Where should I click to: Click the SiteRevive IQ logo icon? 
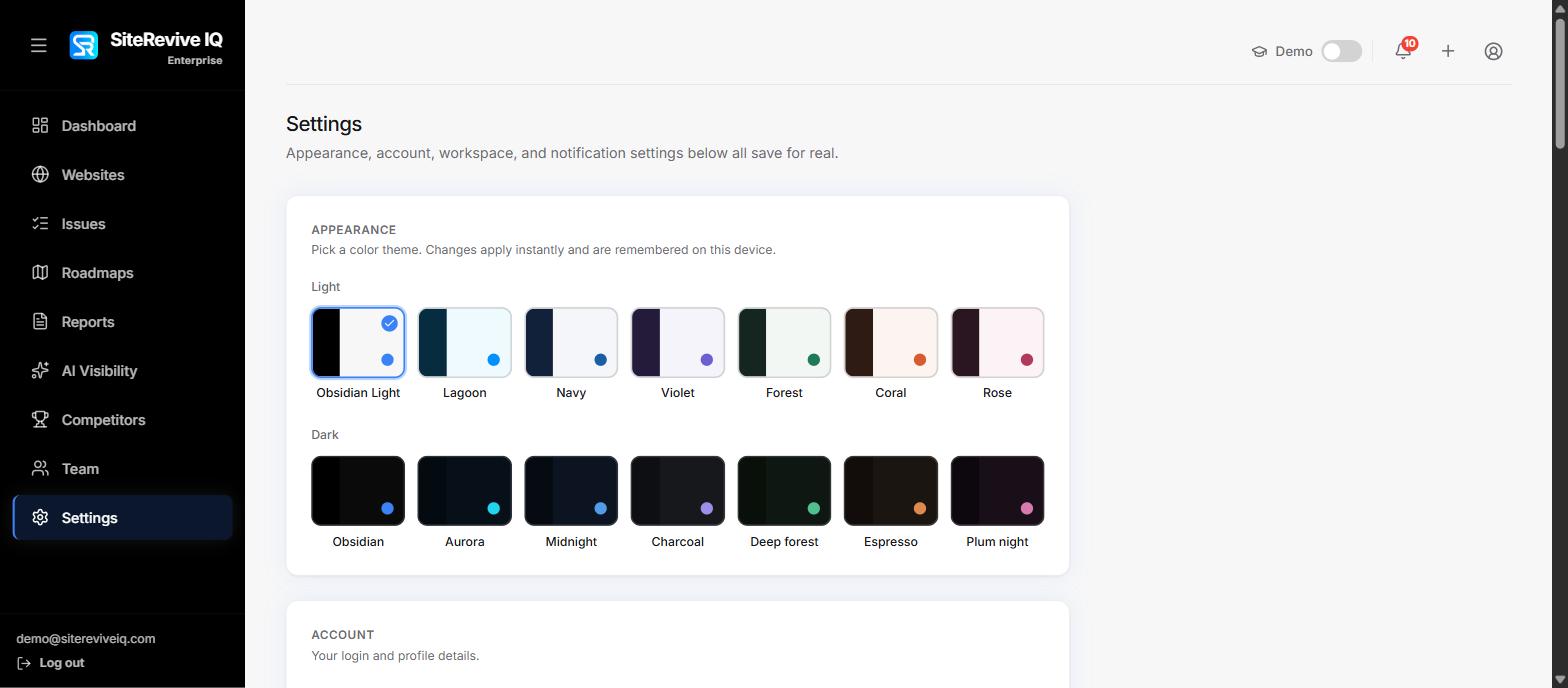point(84,45)
